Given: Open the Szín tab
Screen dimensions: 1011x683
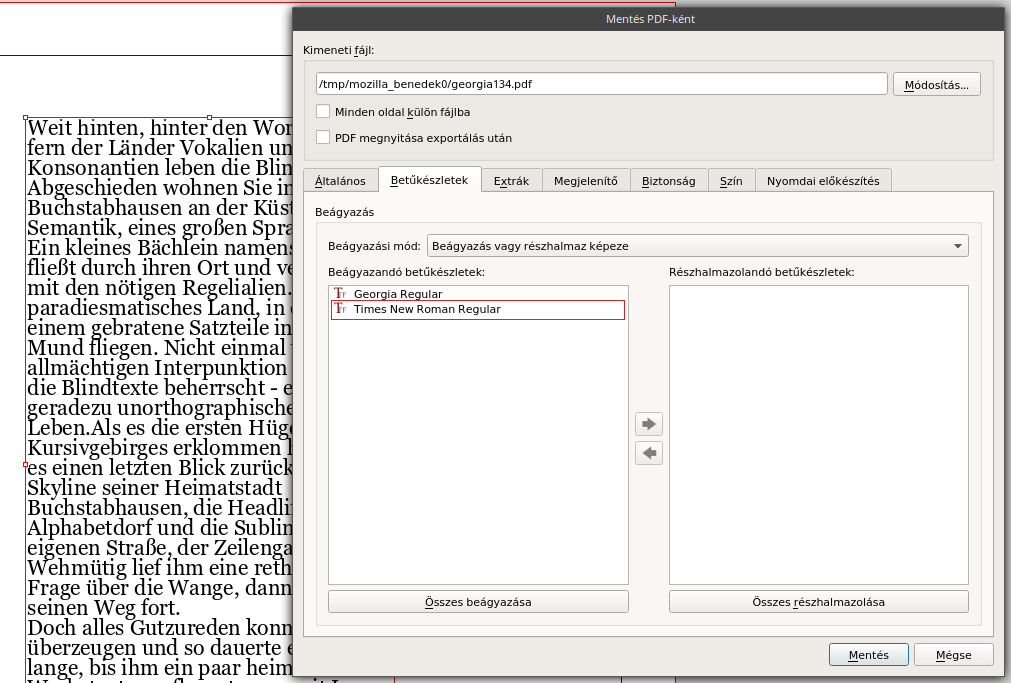Looking at the screenshot, I should 731,181.
